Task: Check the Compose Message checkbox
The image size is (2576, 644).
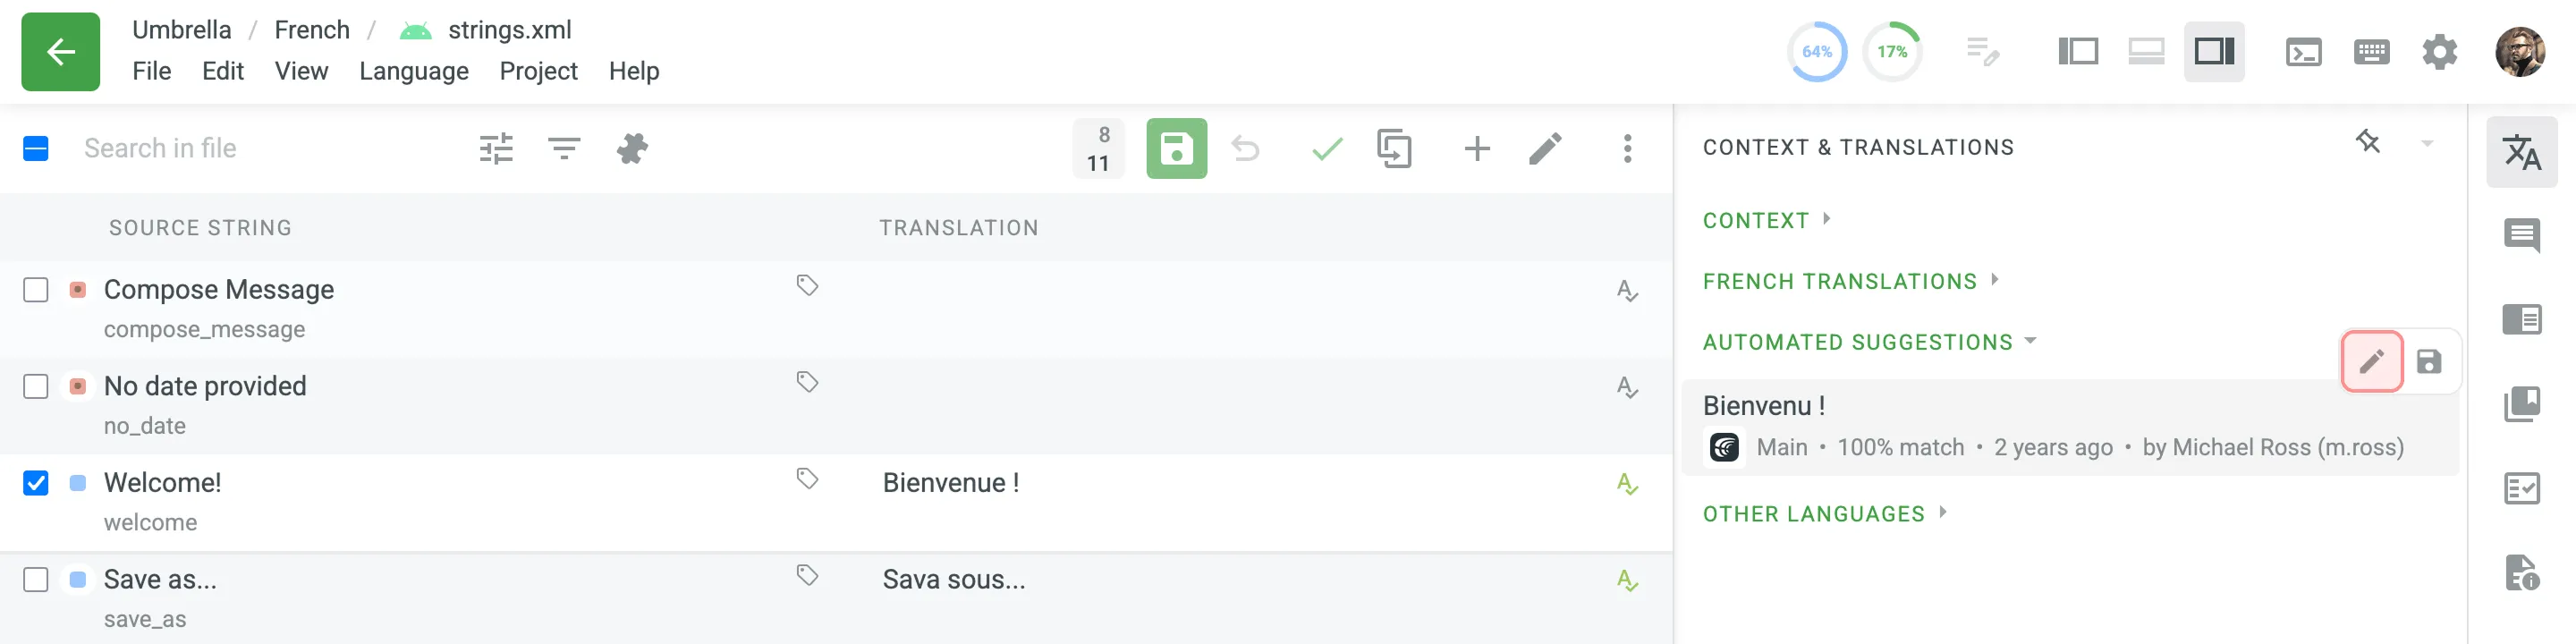Action: tap(36, 290)
